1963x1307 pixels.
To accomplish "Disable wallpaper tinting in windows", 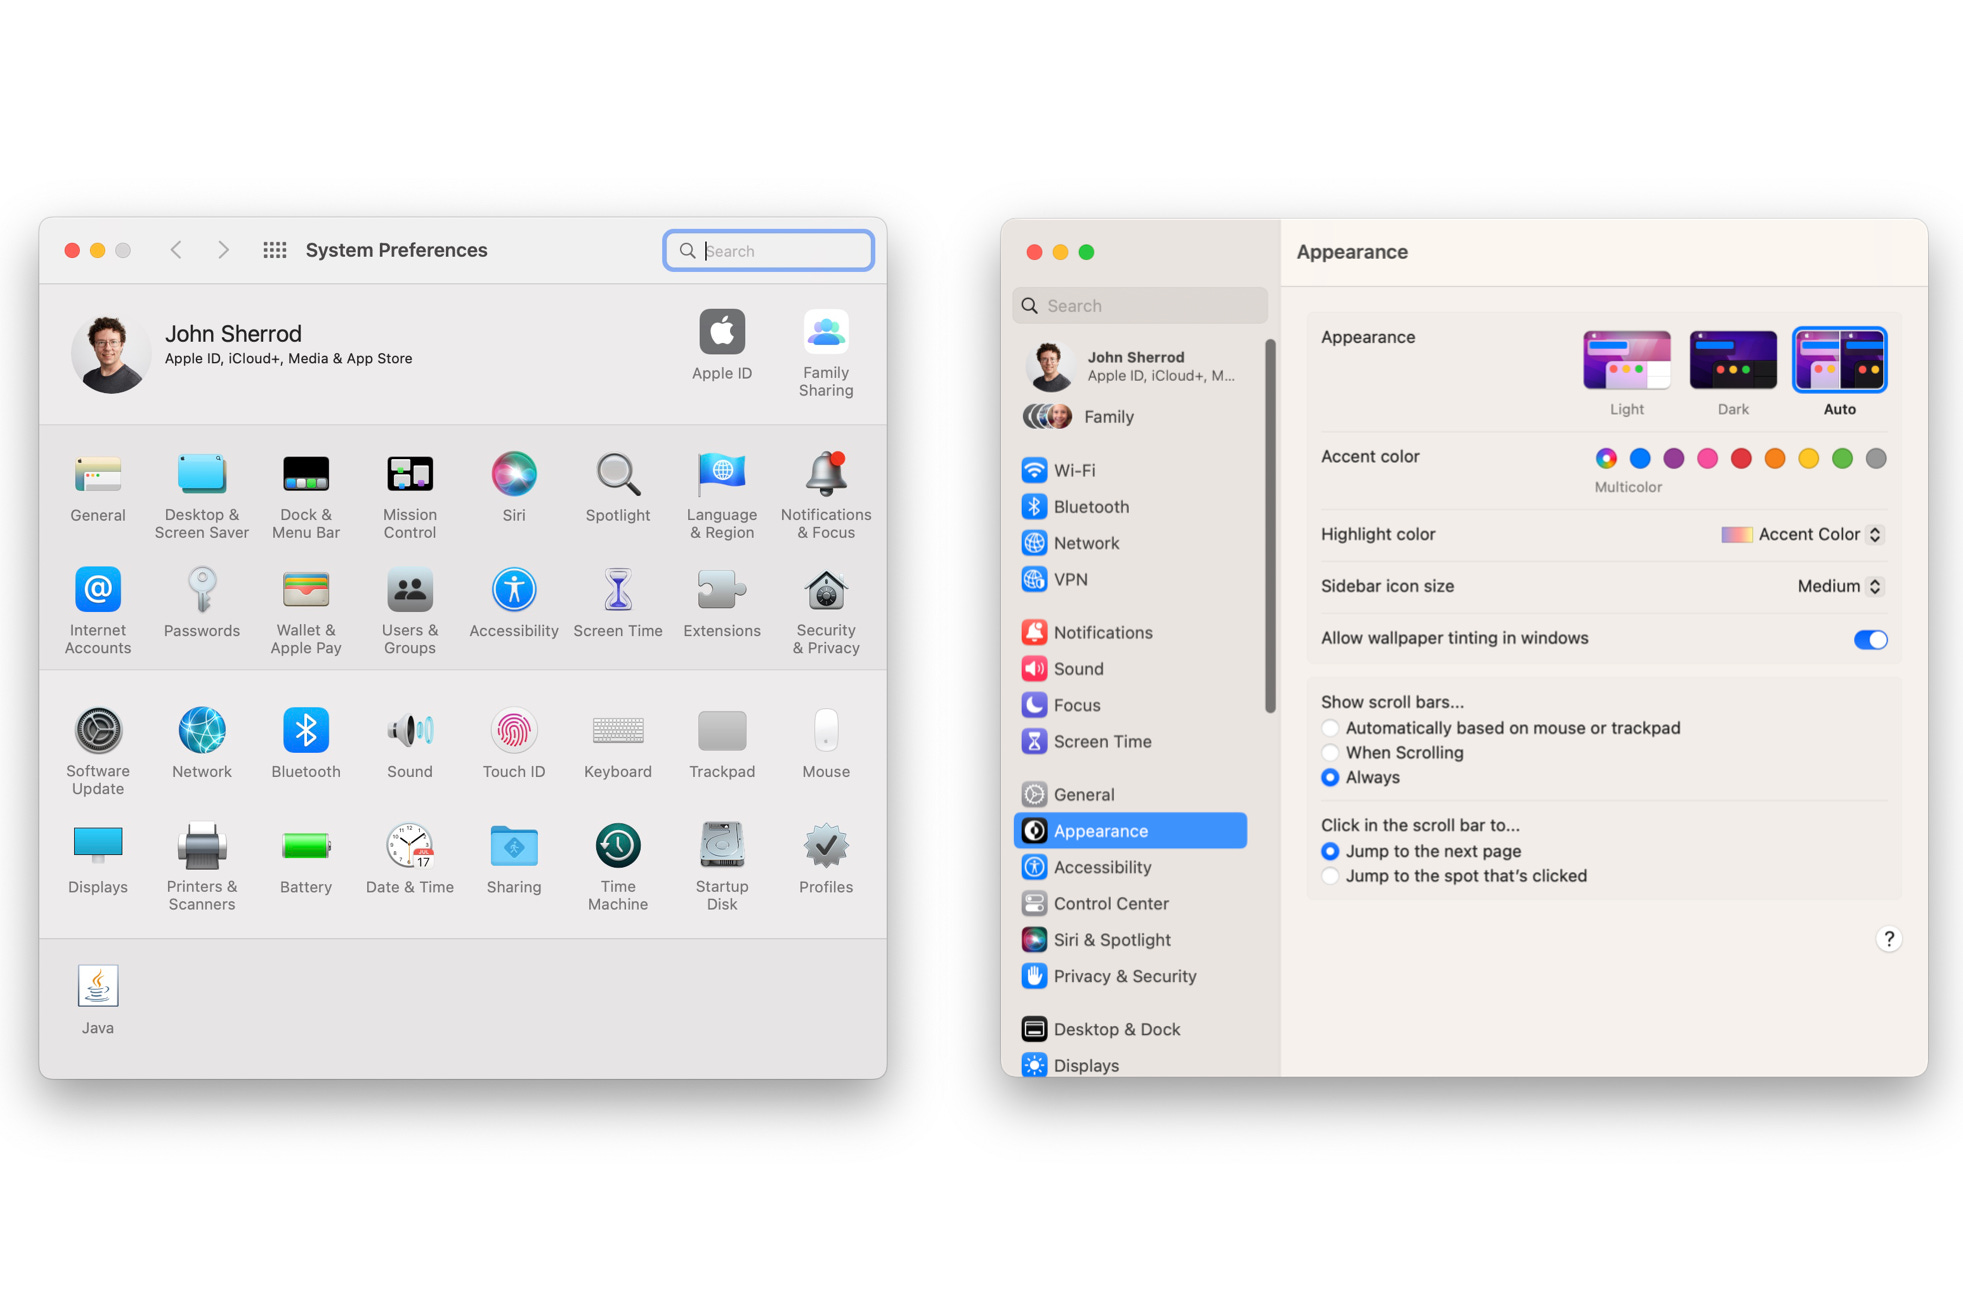I will 1869,639.
